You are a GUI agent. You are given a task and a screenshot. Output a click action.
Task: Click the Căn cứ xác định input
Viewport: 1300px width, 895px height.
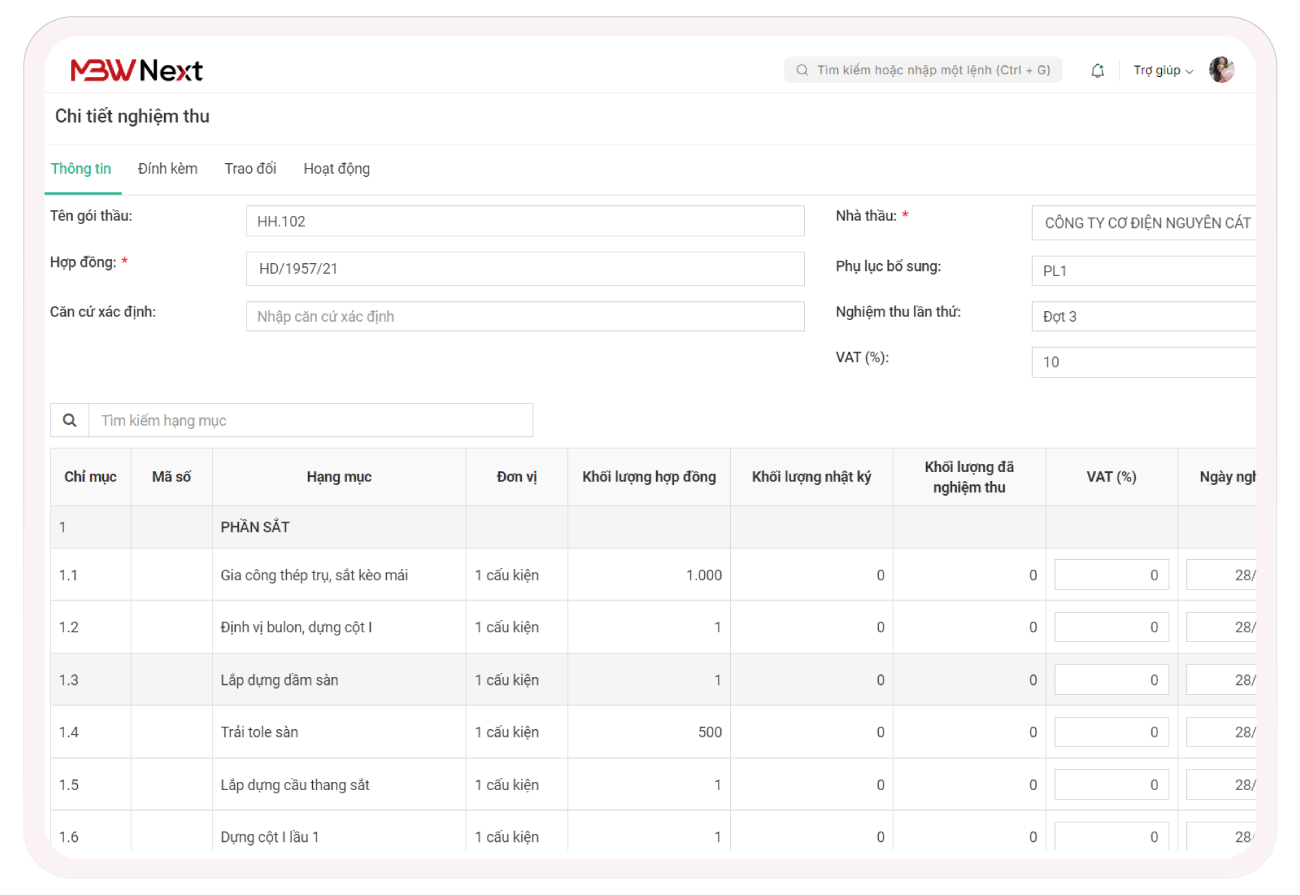[x=525, y=316]
